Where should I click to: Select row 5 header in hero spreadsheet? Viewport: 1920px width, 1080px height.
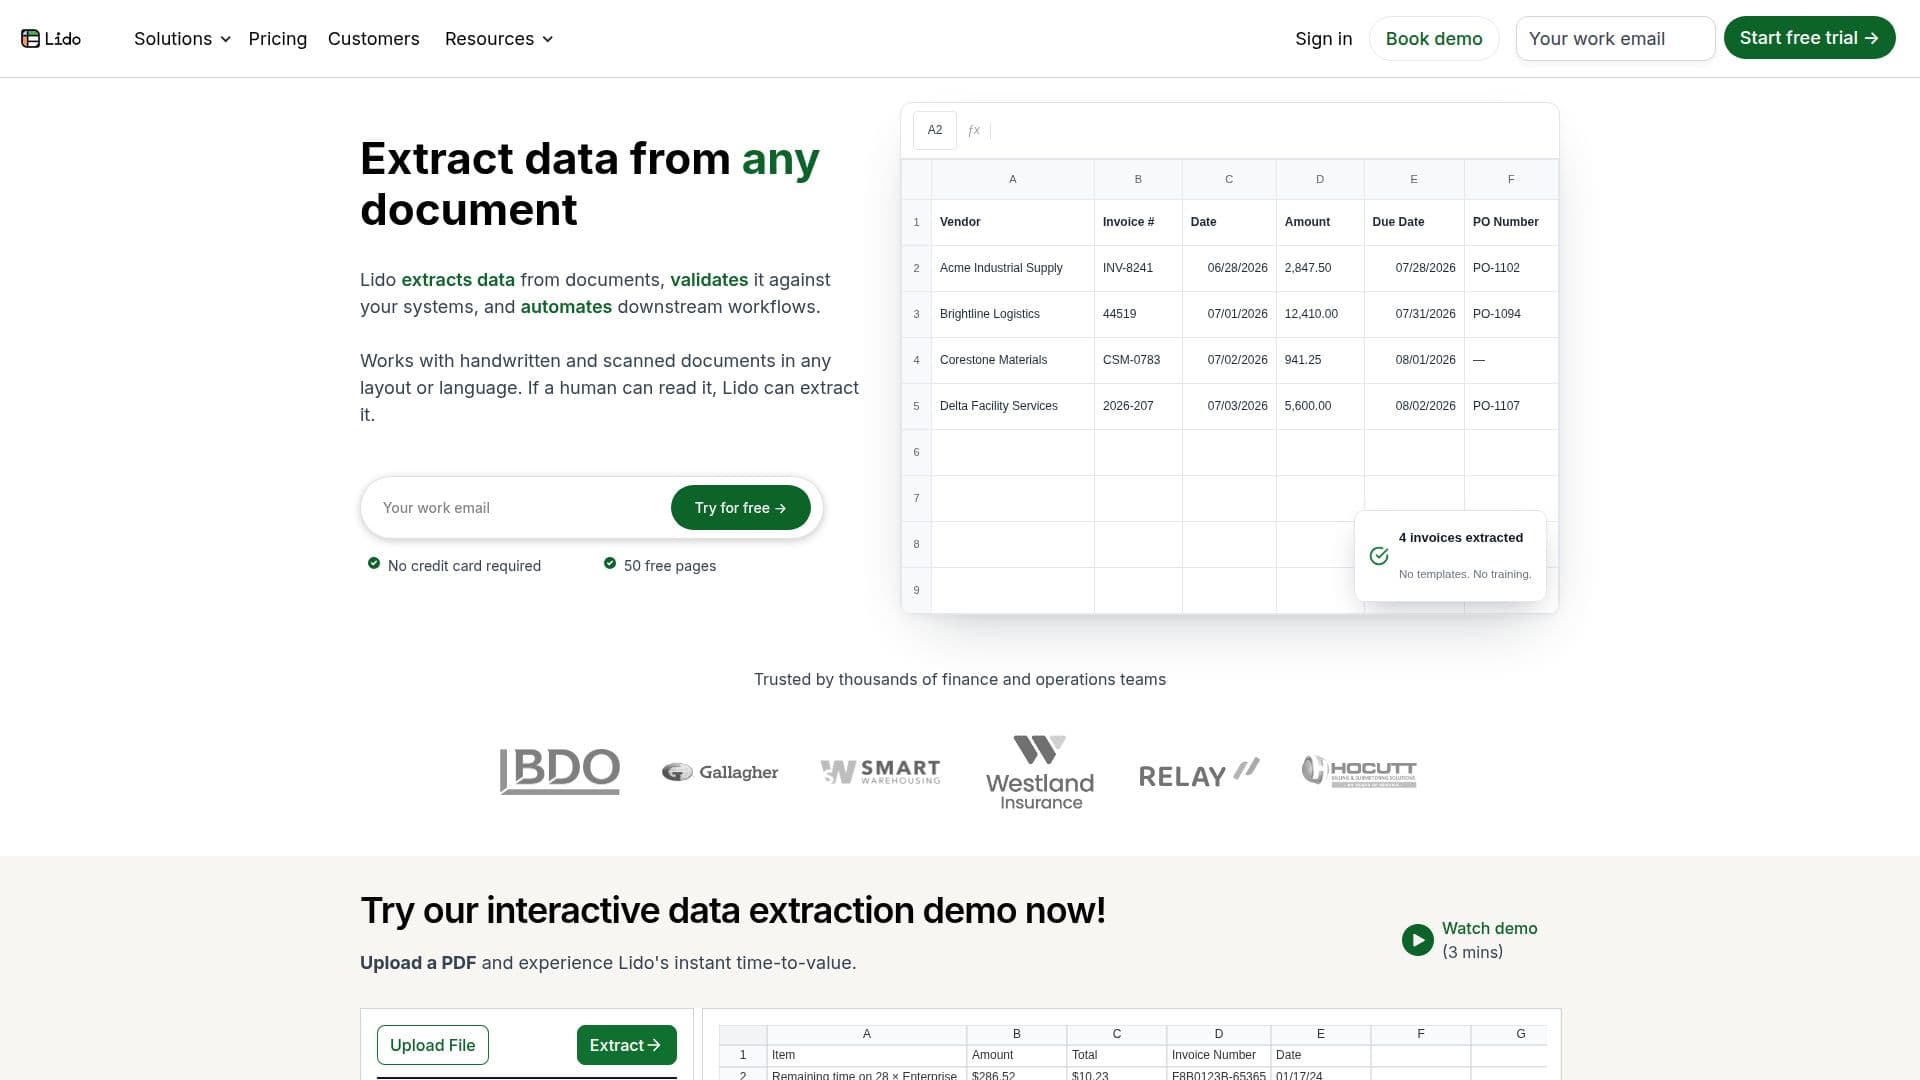(x=916, y=406)
